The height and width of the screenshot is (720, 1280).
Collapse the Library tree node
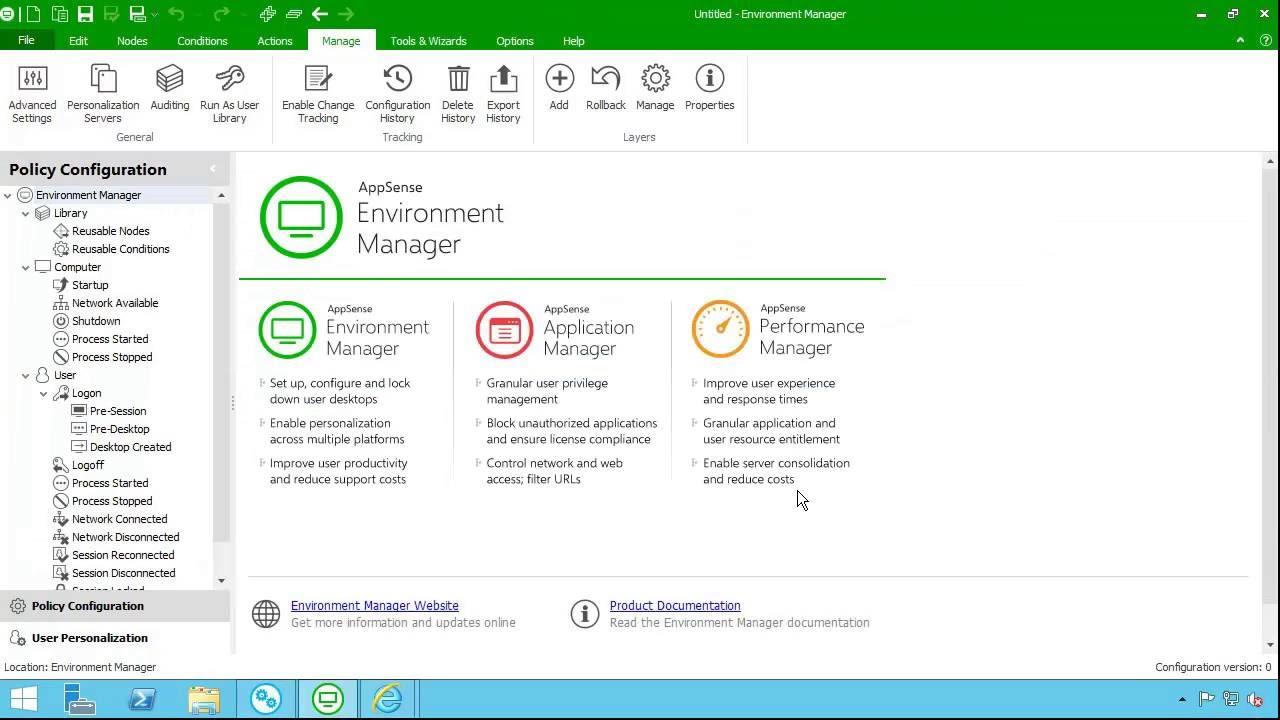click(x=26, y=213)
